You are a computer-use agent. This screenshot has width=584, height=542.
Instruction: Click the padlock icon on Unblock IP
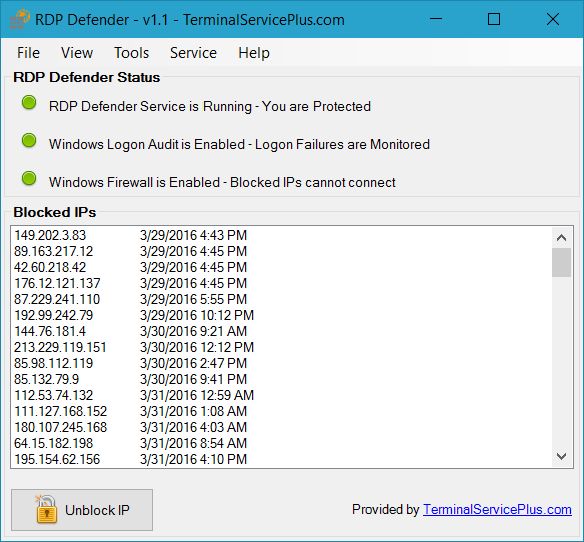45,510
